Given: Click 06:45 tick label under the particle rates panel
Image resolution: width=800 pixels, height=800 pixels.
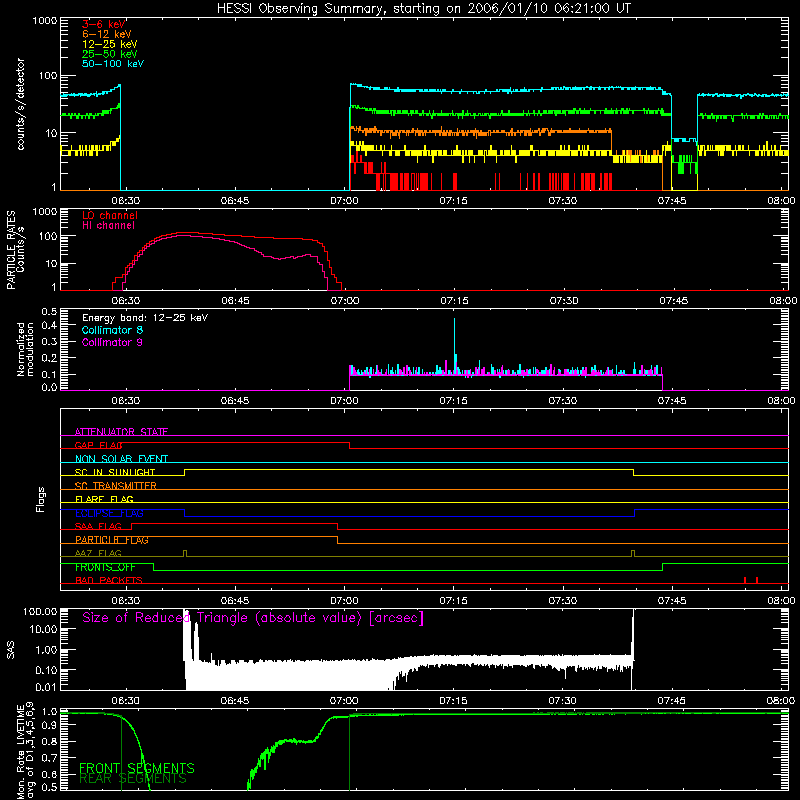Looking at the screenshot, I should coord(236,301).
